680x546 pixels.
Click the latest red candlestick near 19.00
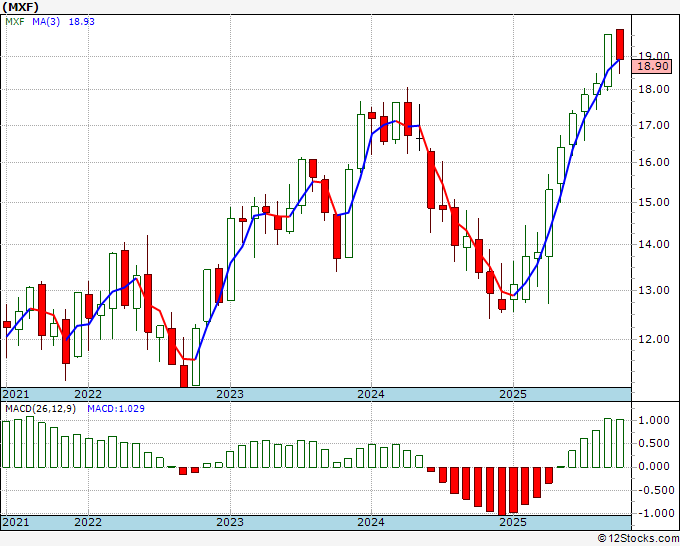point(620,45)
